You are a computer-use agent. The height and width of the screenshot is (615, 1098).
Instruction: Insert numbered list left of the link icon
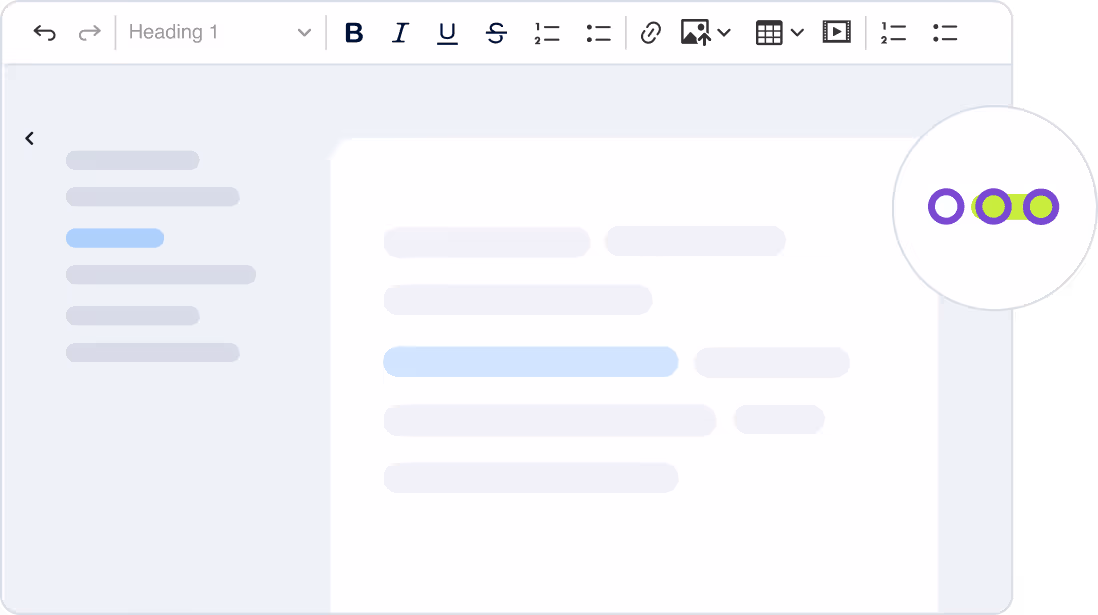point(546,33)
